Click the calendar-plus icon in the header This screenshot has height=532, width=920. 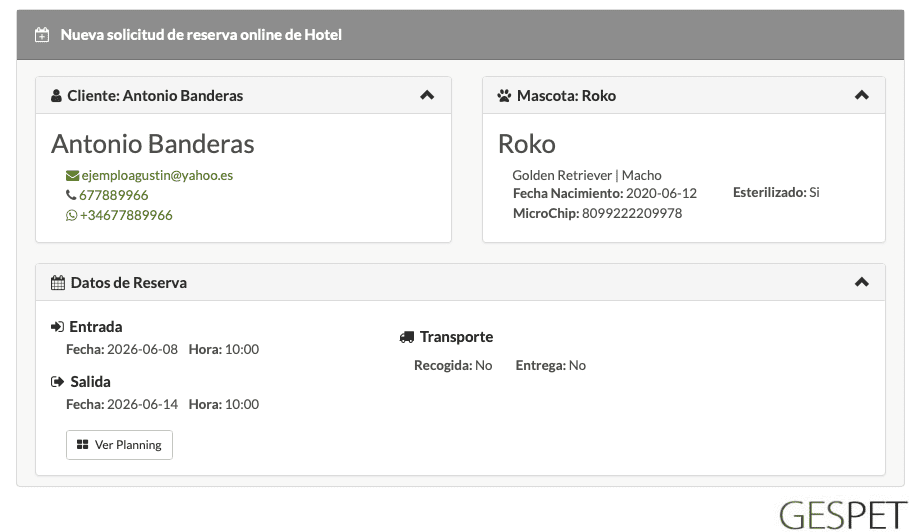pos(42,35)
